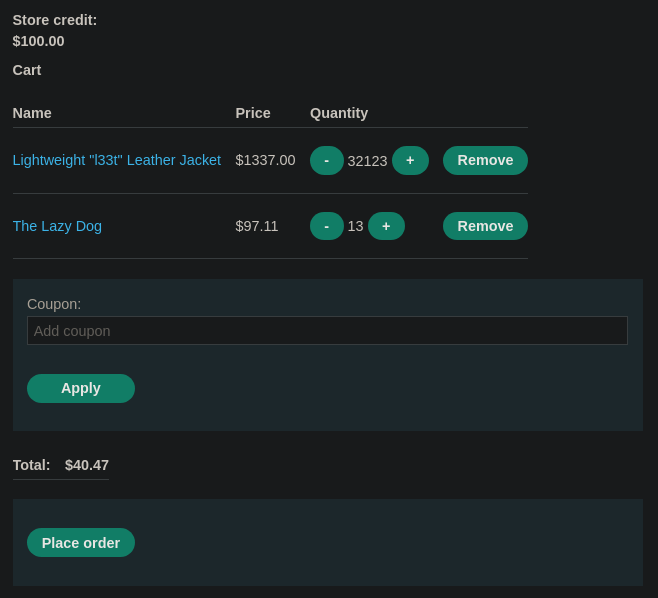This screenshot has height=598, width=658.
Task: Decrease quantity of The Lazy Dog
Action: pyautogui.click(x=326, y=226)
